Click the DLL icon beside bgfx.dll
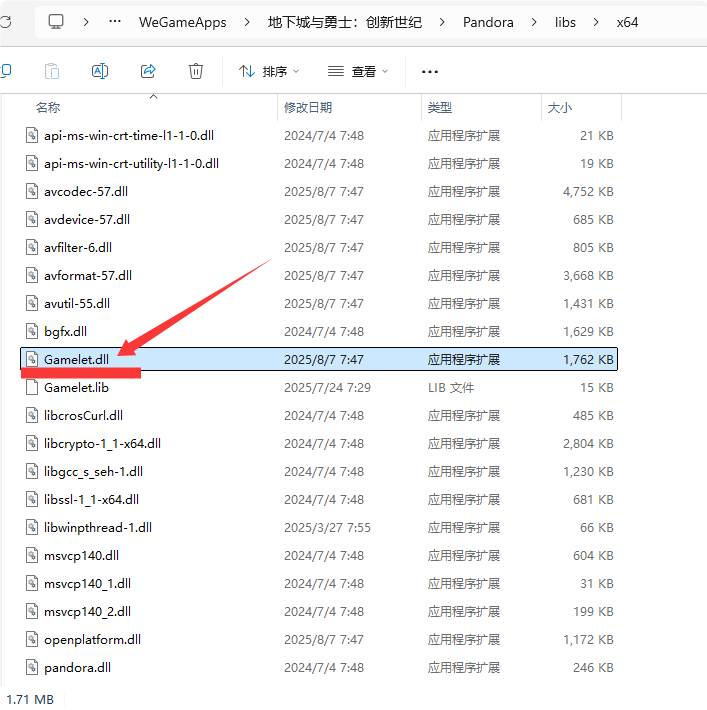Viewport: 707px width, 710px height. pyautogui.click(x=32, y=331)
